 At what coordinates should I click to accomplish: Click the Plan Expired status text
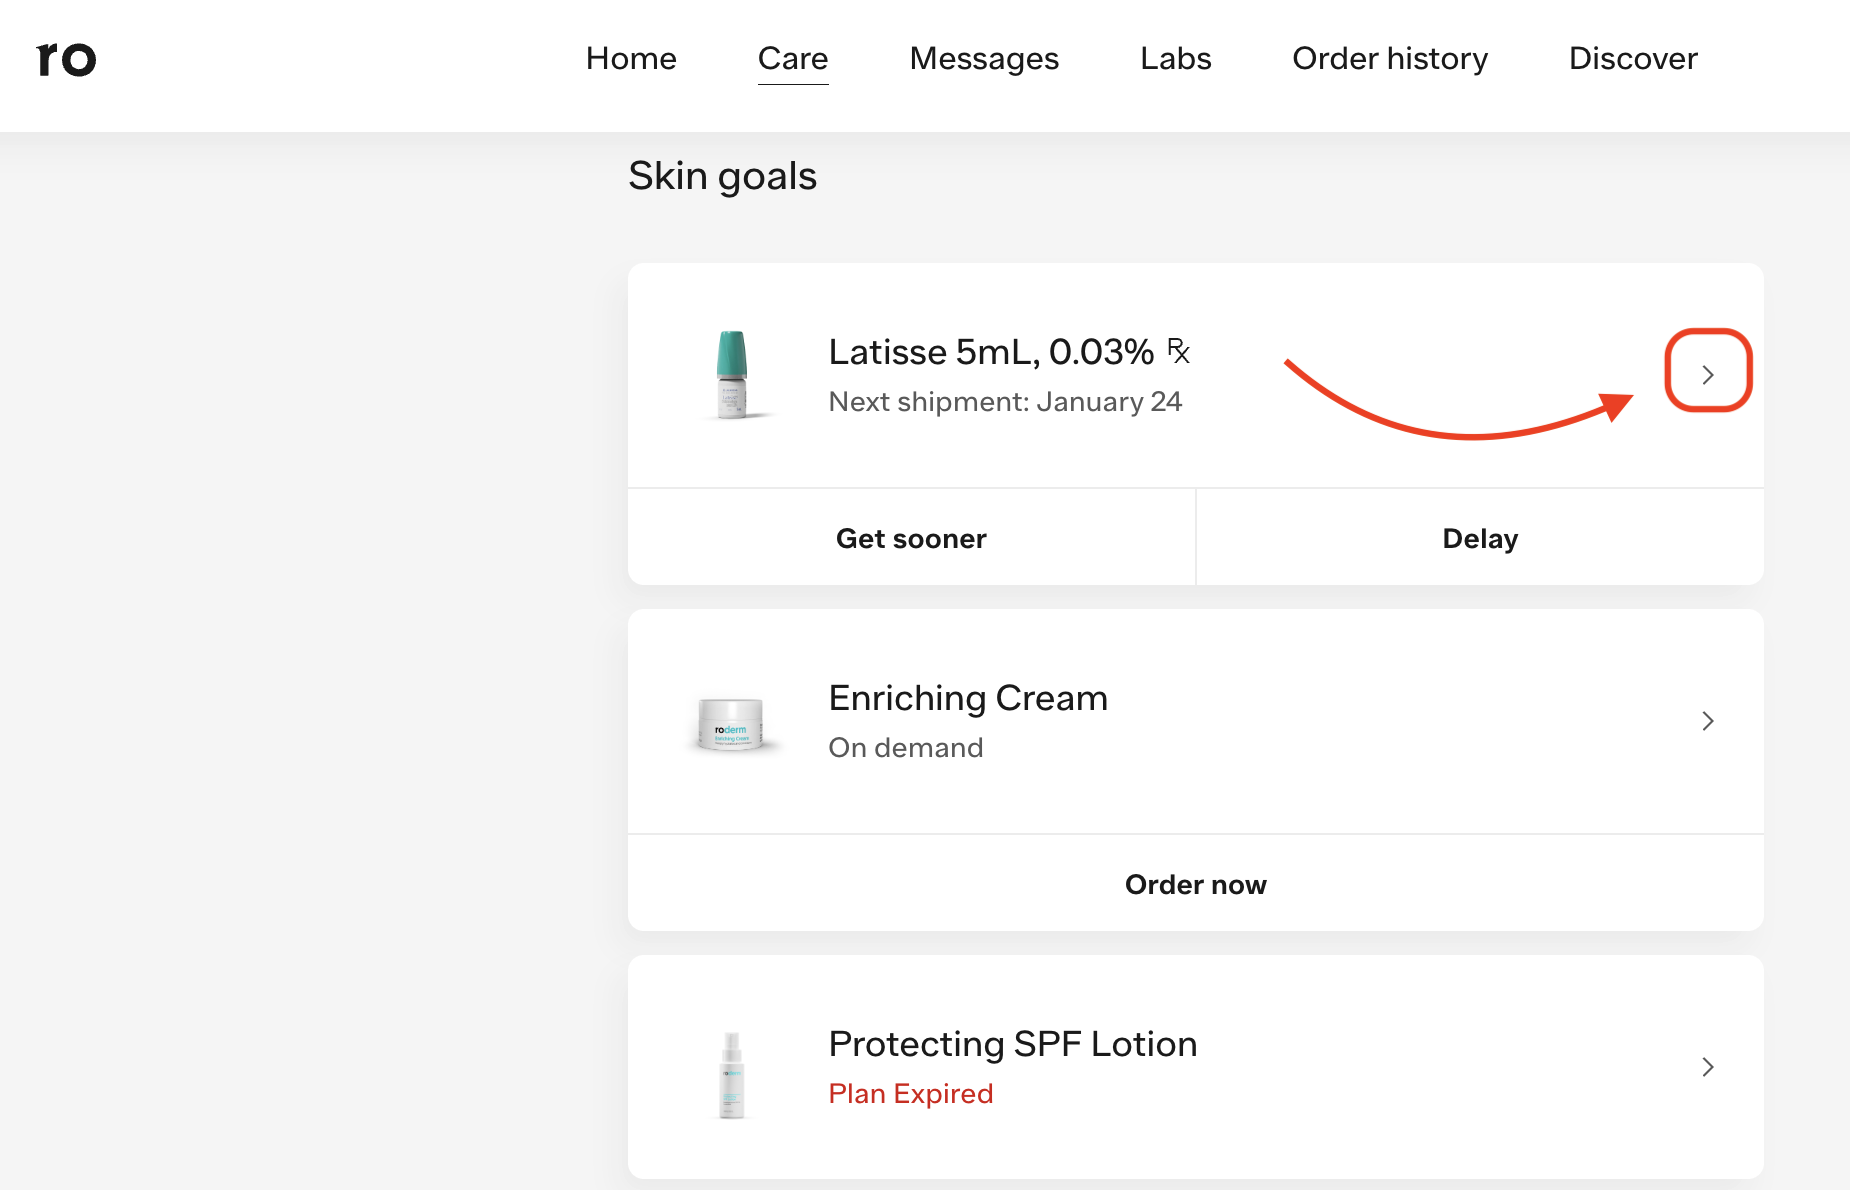click(910, 1094)
